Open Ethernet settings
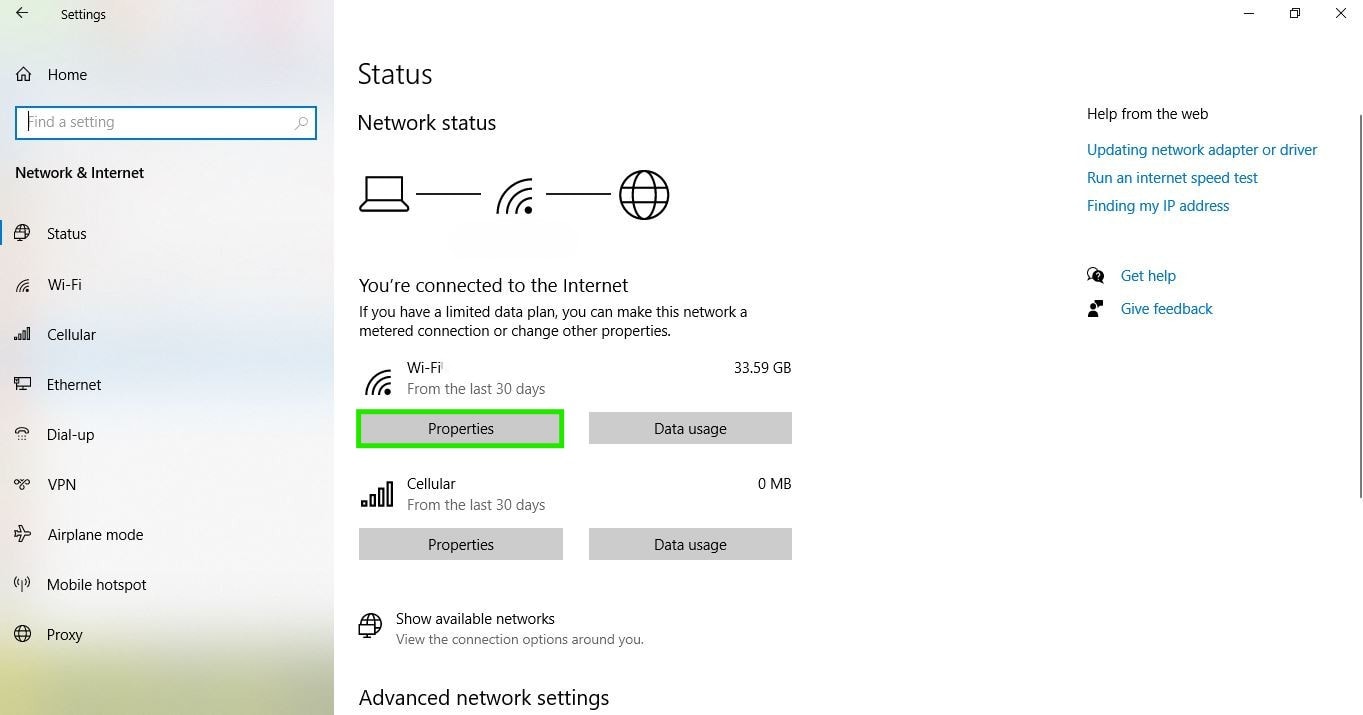Image resolution: width=1363 pixels, height=715 pixels. (73, 384)
